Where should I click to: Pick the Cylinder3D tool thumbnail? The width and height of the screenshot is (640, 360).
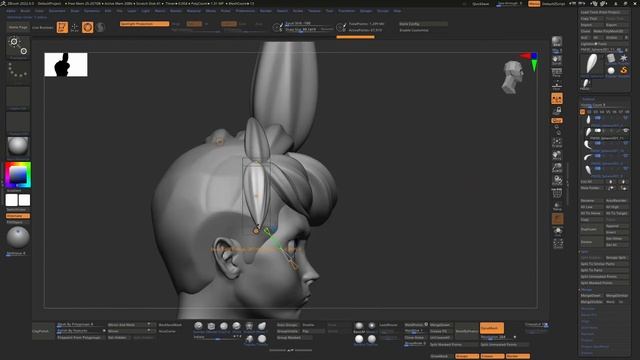[611, 58]
